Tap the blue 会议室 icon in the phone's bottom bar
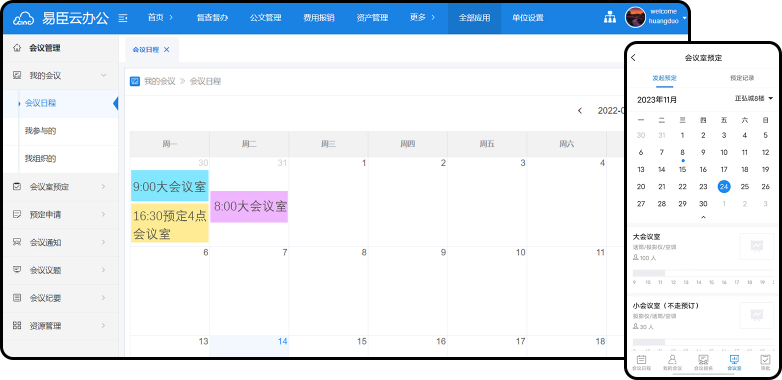The height and width of the screenshot is (380, 782). click(x=734, y=360)
